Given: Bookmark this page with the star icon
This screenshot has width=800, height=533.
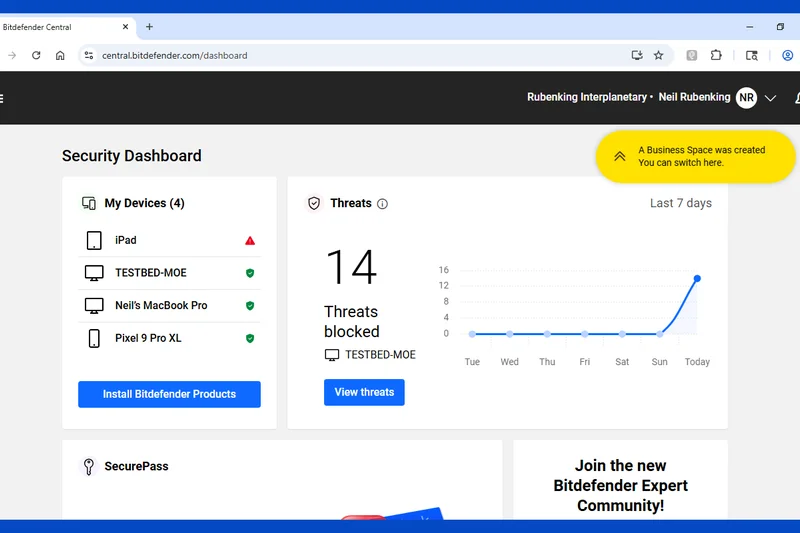Looking at the screenshot, I should click(659, 55).
